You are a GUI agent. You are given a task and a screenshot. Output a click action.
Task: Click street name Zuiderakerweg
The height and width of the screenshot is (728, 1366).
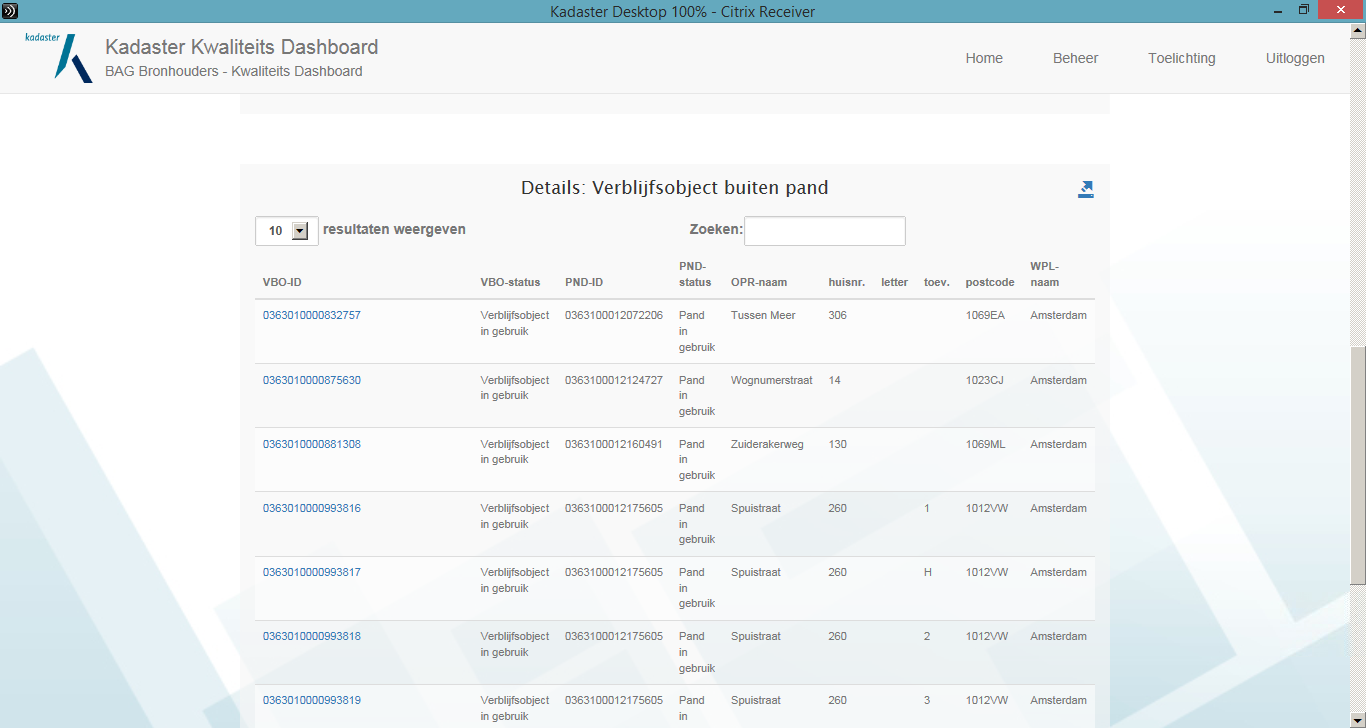tap(767, 444)
